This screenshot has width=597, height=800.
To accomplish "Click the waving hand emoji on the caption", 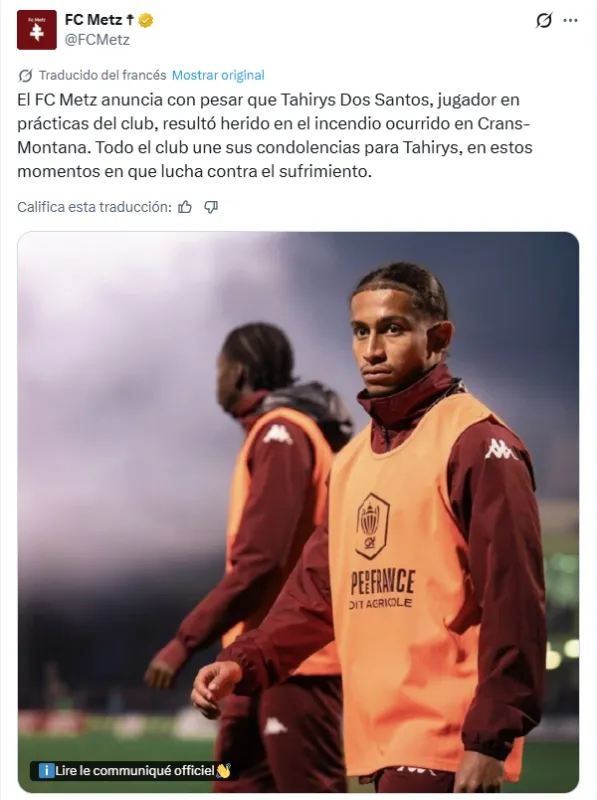I will coord(223,770).
